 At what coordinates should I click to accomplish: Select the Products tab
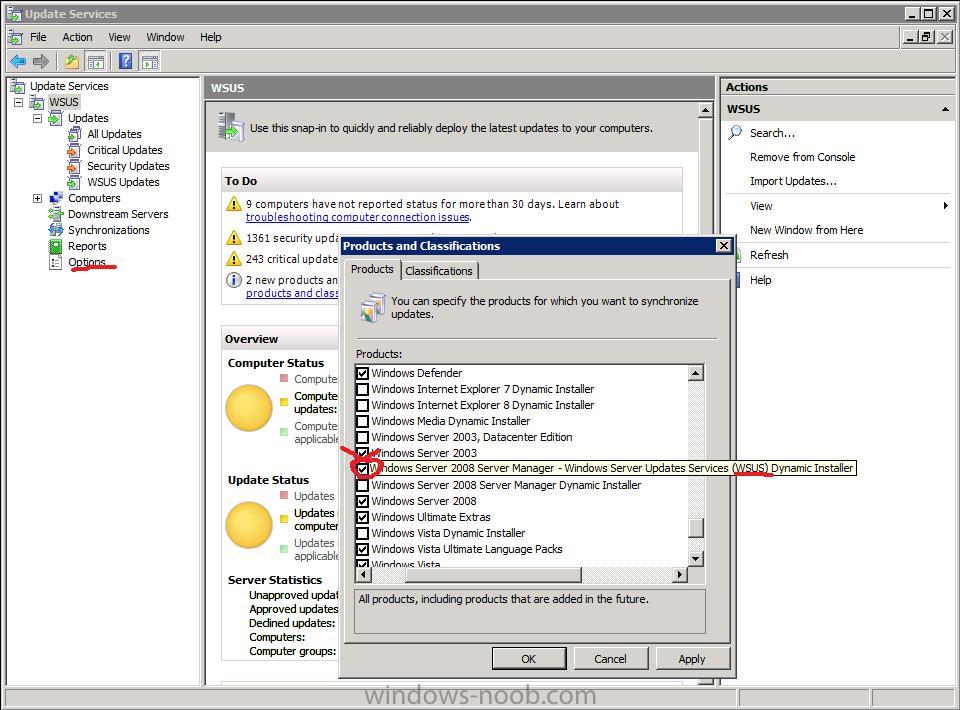[372, 269]
